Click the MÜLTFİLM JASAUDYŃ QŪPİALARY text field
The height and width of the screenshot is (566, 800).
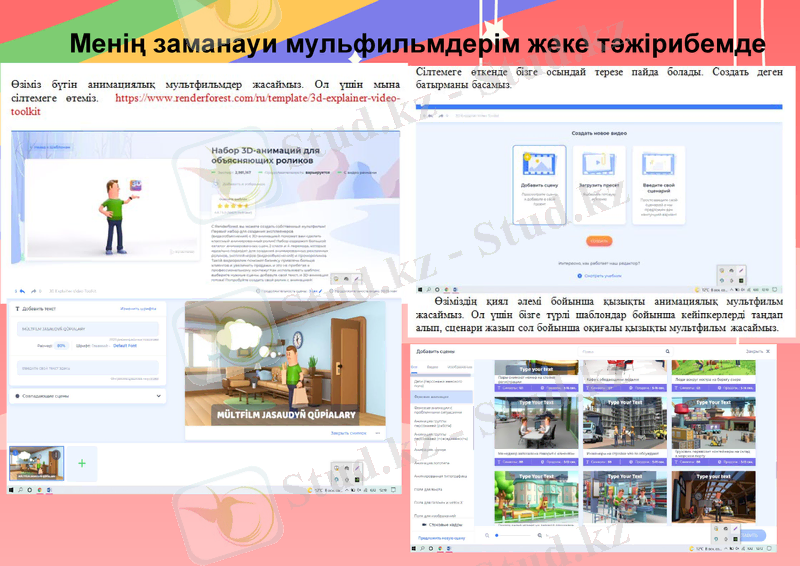pyautogui.click(x=88, y=329)
